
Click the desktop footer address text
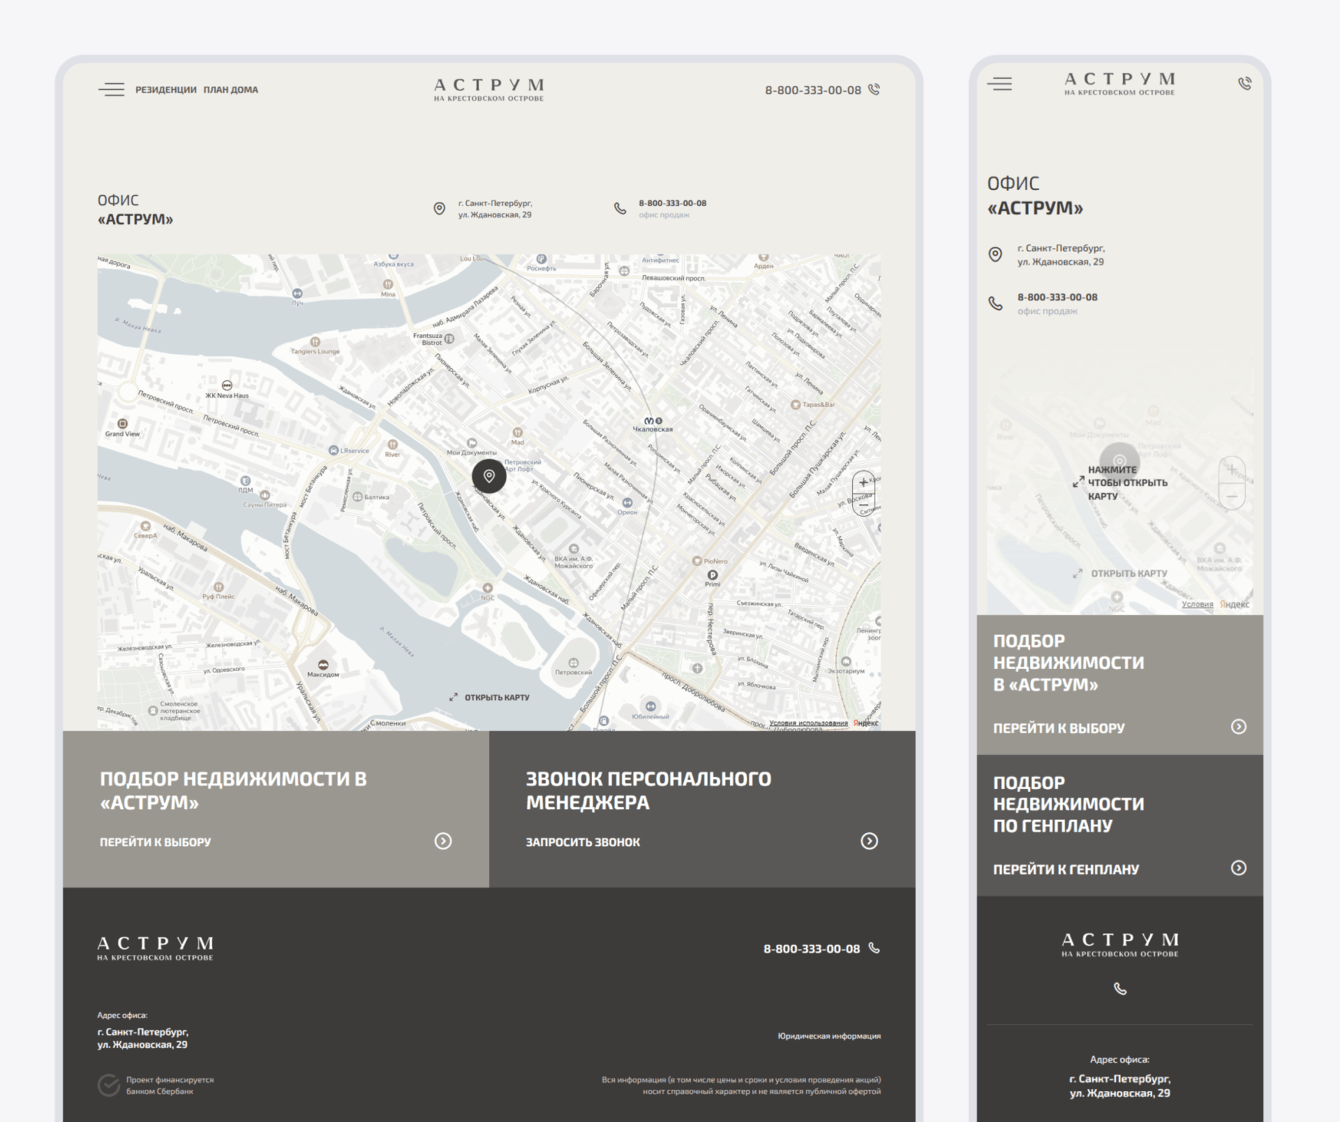click(x=142, y=1038)
